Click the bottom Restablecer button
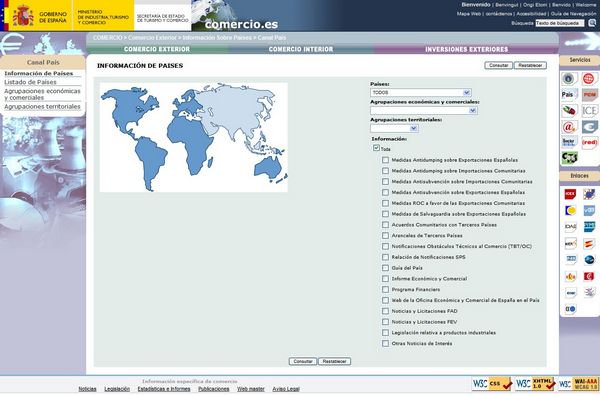The height and width of the screenshot is (396, 600). click(x=334, y=362)
